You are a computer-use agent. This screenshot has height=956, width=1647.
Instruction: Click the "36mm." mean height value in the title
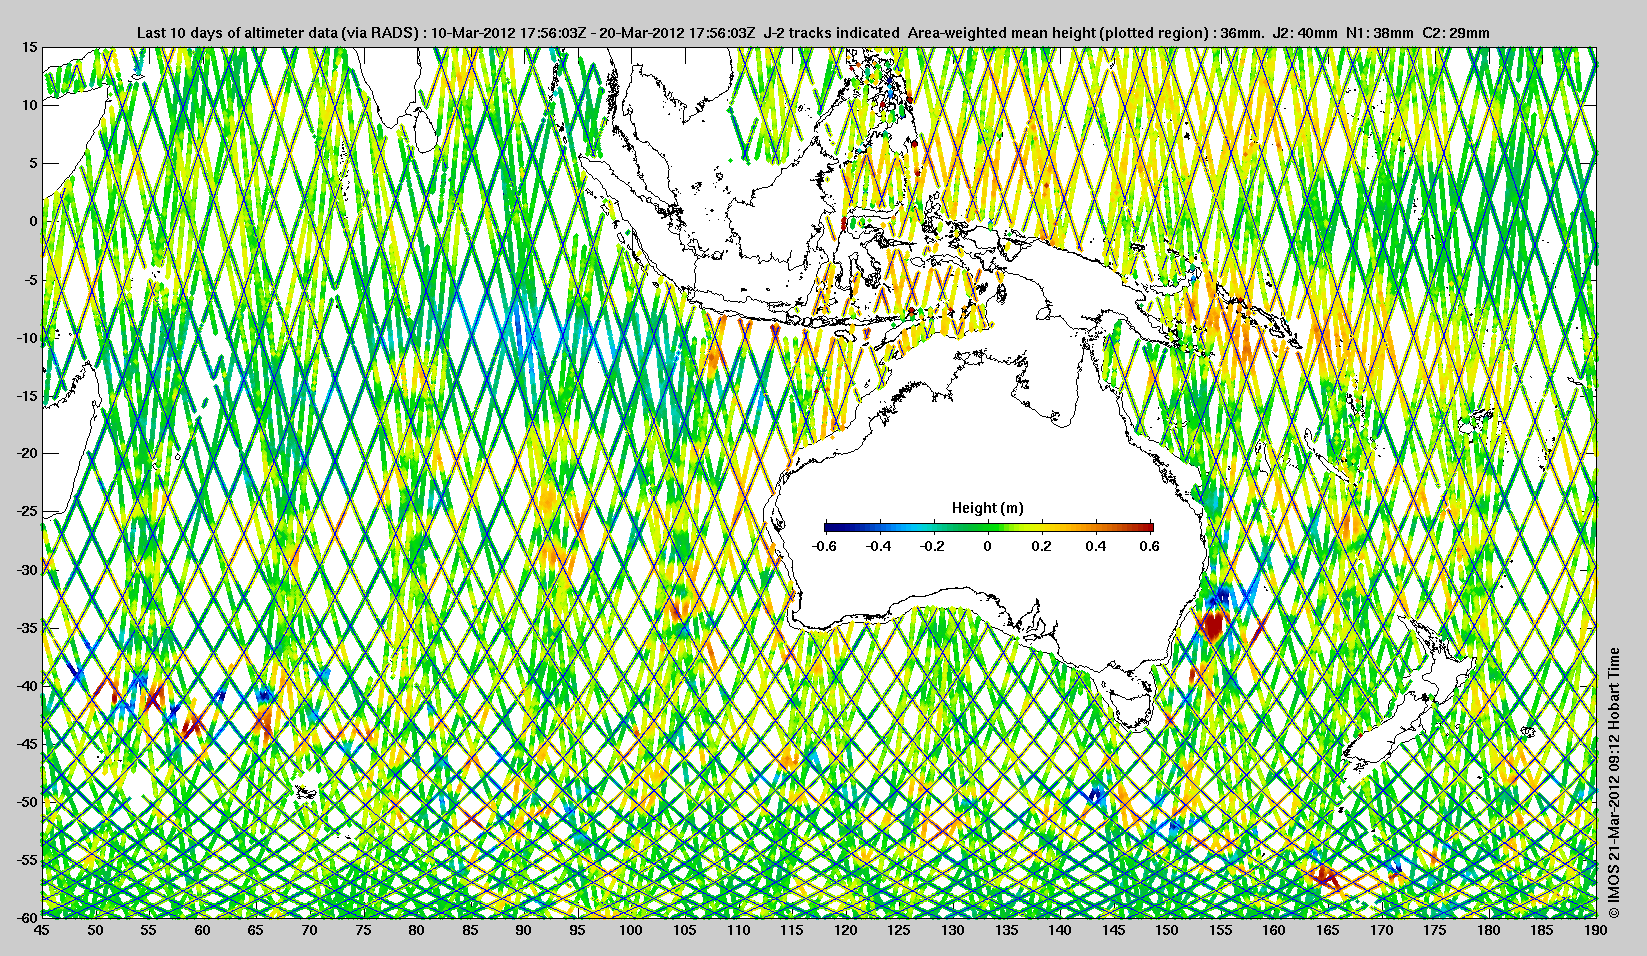point(1243,33)
